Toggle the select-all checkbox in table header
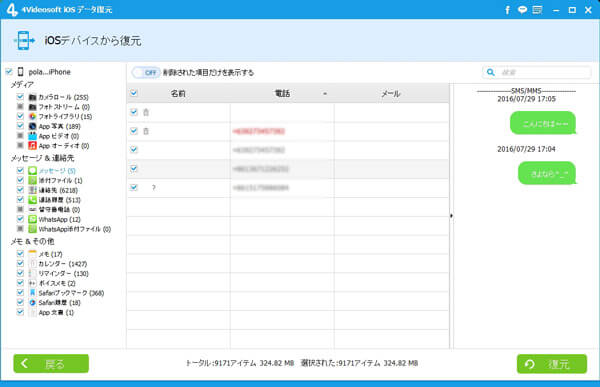 (x=134, y=93)
